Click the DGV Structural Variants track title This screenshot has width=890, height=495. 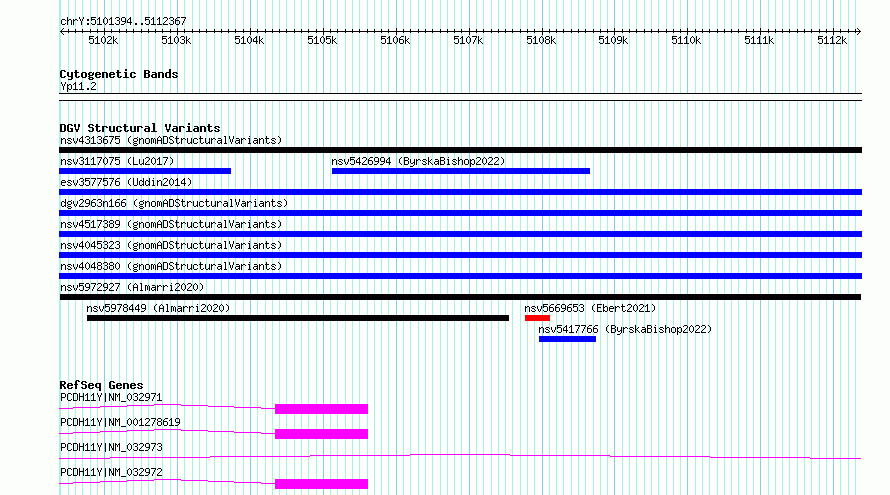pyautogui.click(x=140, y=128)
